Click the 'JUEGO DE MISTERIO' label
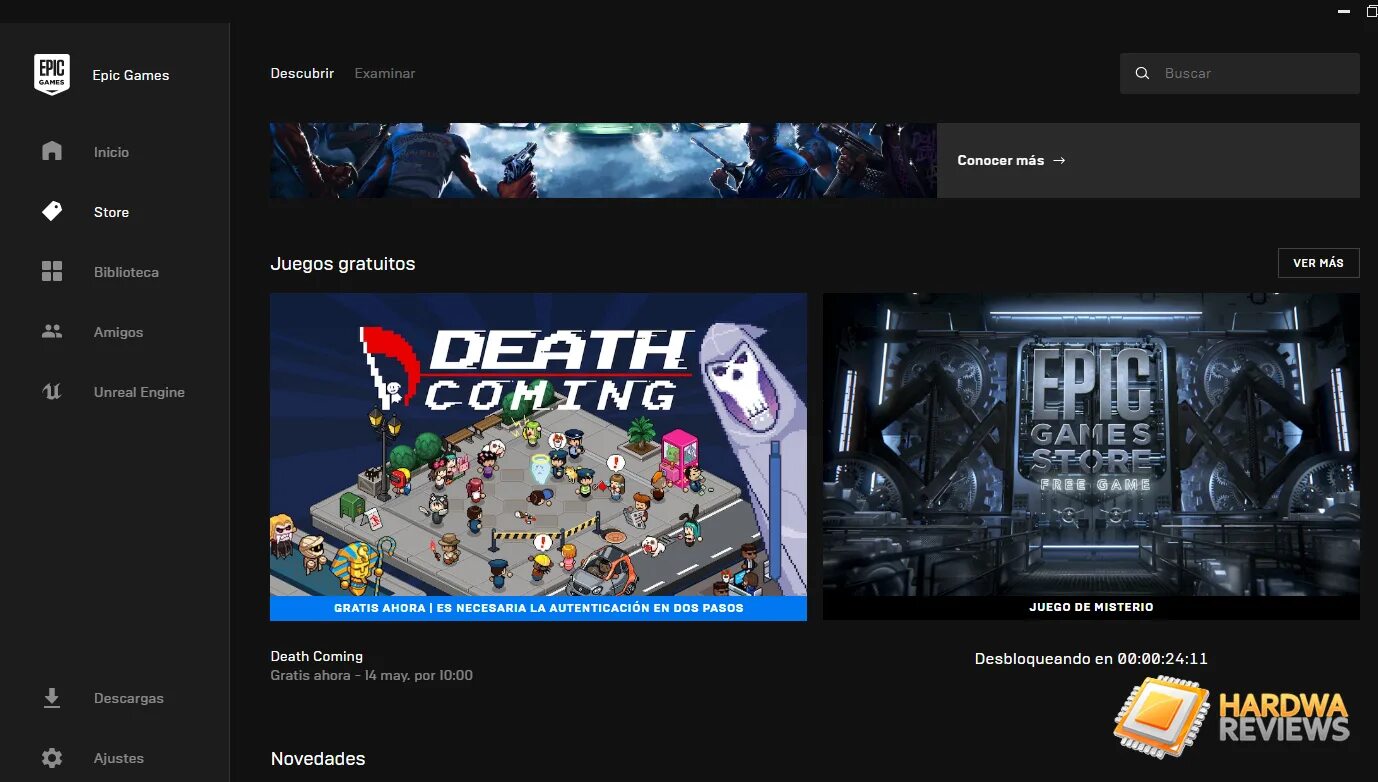This screenshot has height=782, width=1378. [1091, 607]
